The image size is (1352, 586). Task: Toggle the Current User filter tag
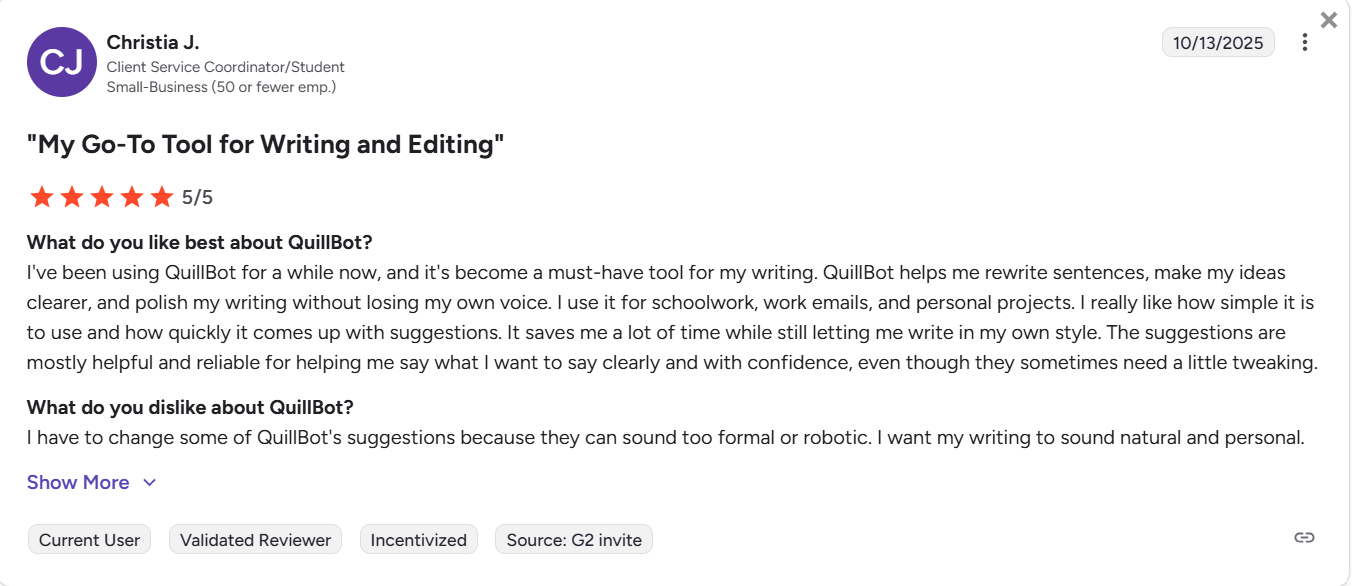click(x=89, y=539)
